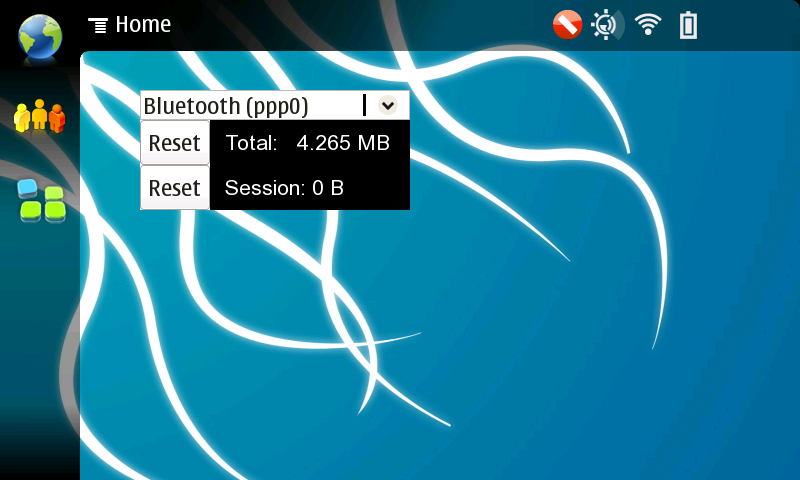Reset the Session data counter
Viewport: 800px width, 480px height.
pyautogui.click(x=175, y=188)
